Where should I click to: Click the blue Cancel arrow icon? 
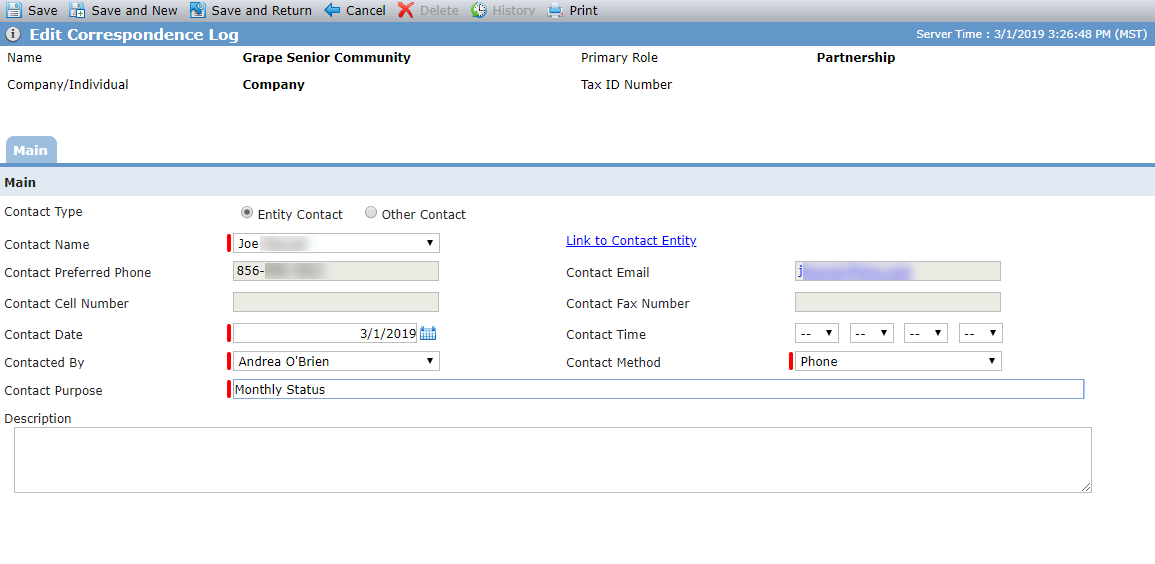coord(332,10)
